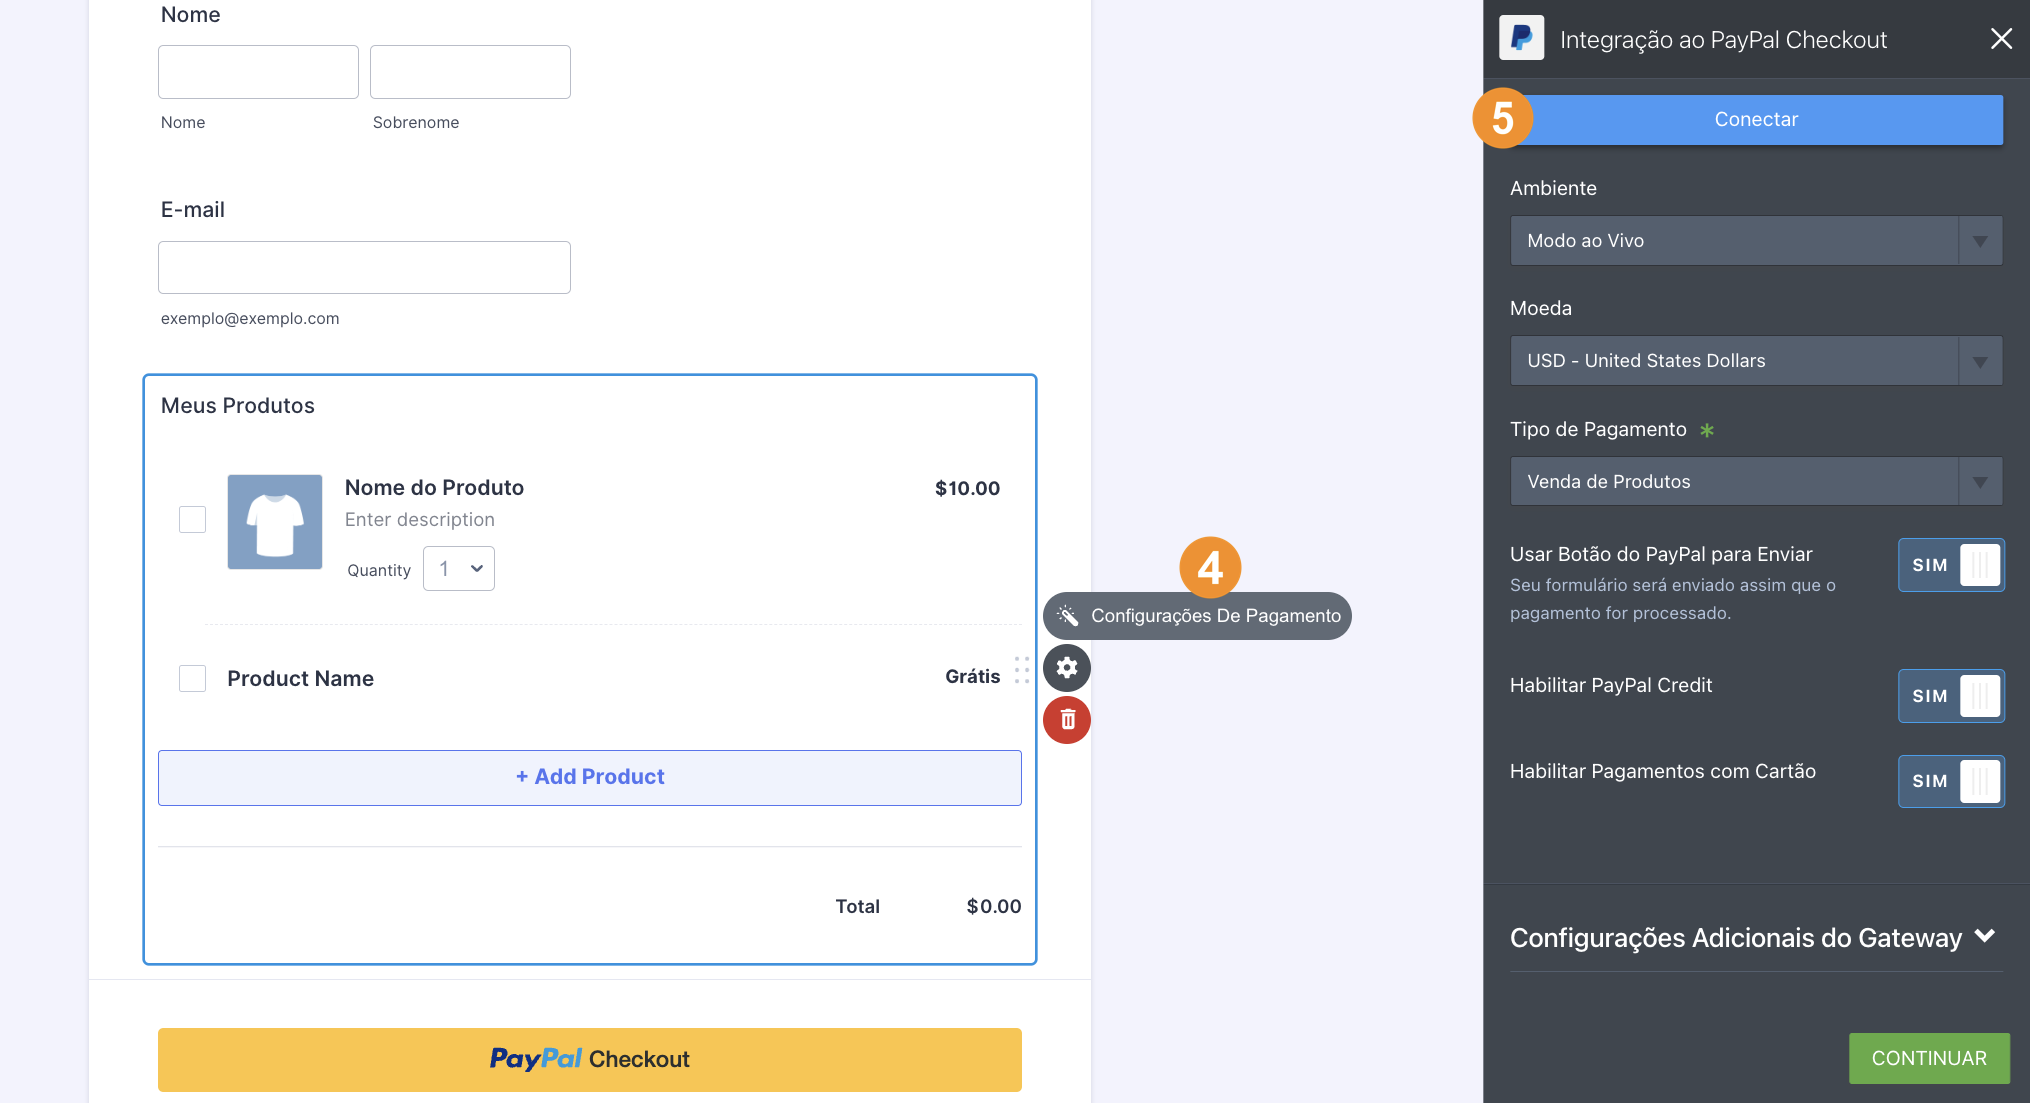Screen dimensions: 2030x1103
Task: Click the + Add Product button
Action: tap(590, 778)
